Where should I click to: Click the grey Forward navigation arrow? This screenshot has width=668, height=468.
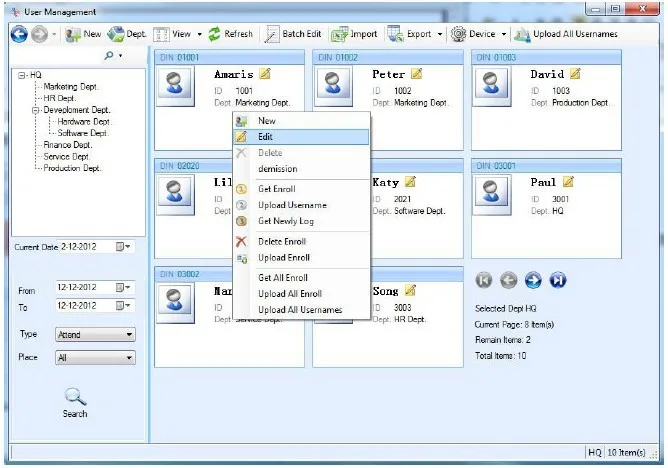pyautogui.click(x=40, y=34)
